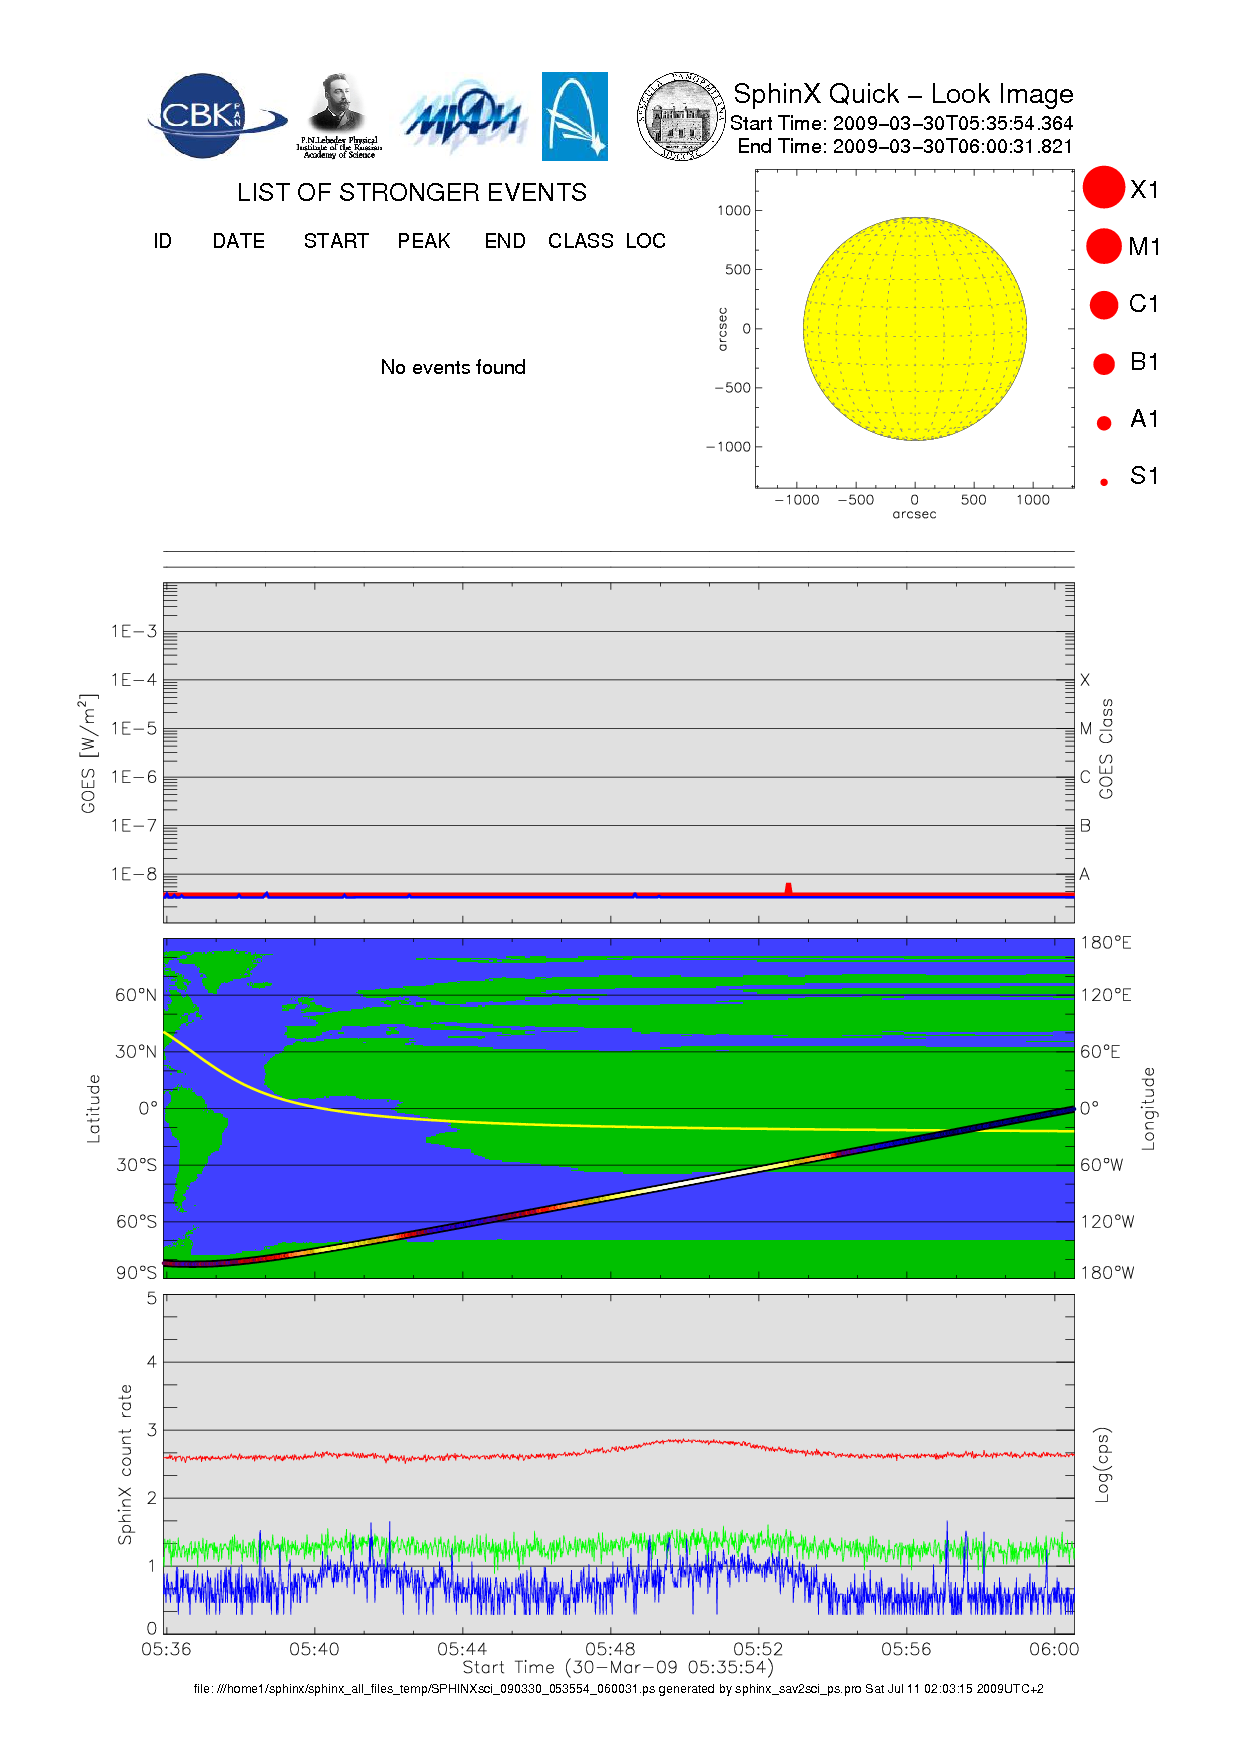Image resolution: width=1240 pixels, height=1754 pixels.
Task: Click the blue MIFI script logo
Action: tap(463, 118)
